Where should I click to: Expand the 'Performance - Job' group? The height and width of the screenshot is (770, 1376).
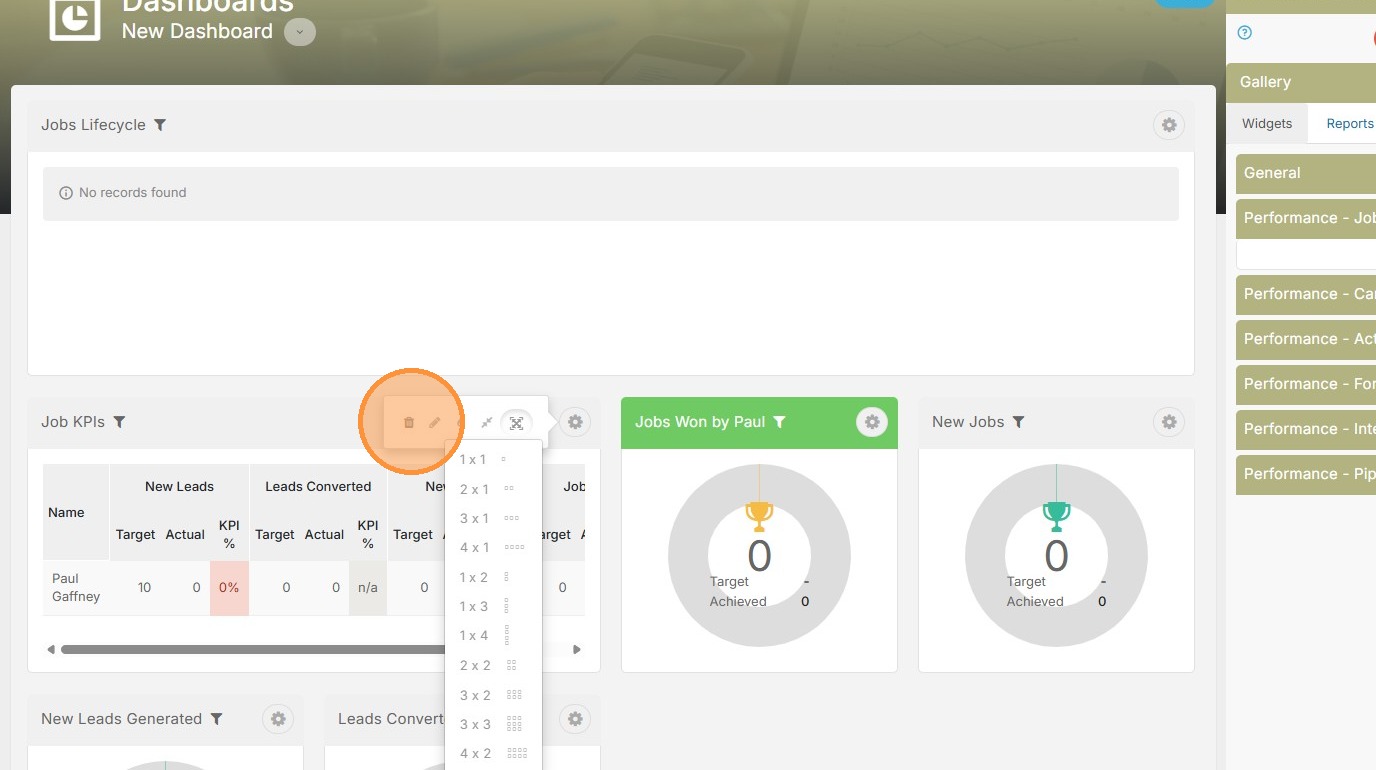point(1306,218)
